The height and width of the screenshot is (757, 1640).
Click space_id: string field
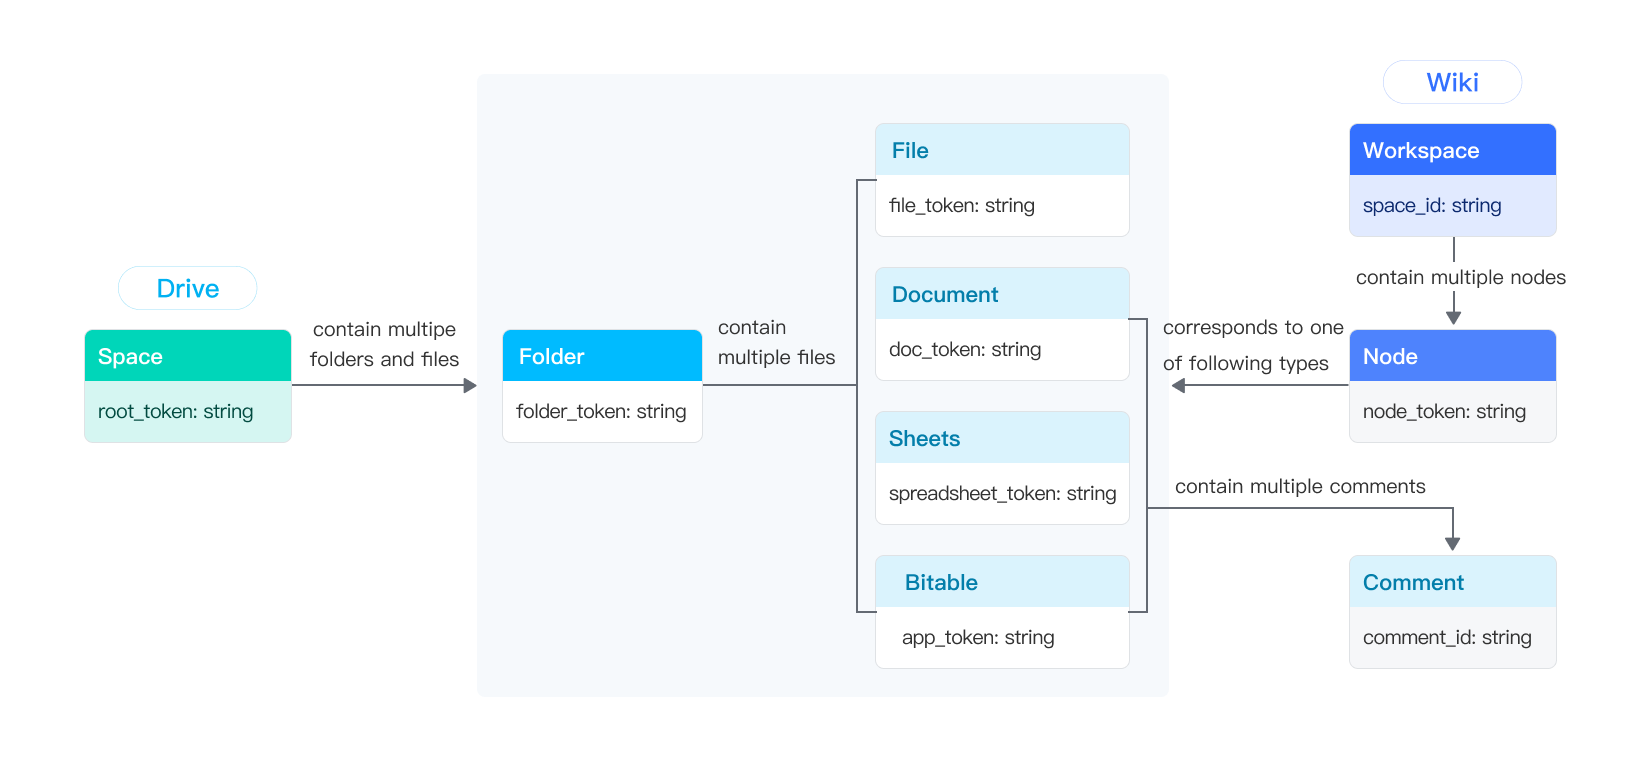tap(1452, 206)
